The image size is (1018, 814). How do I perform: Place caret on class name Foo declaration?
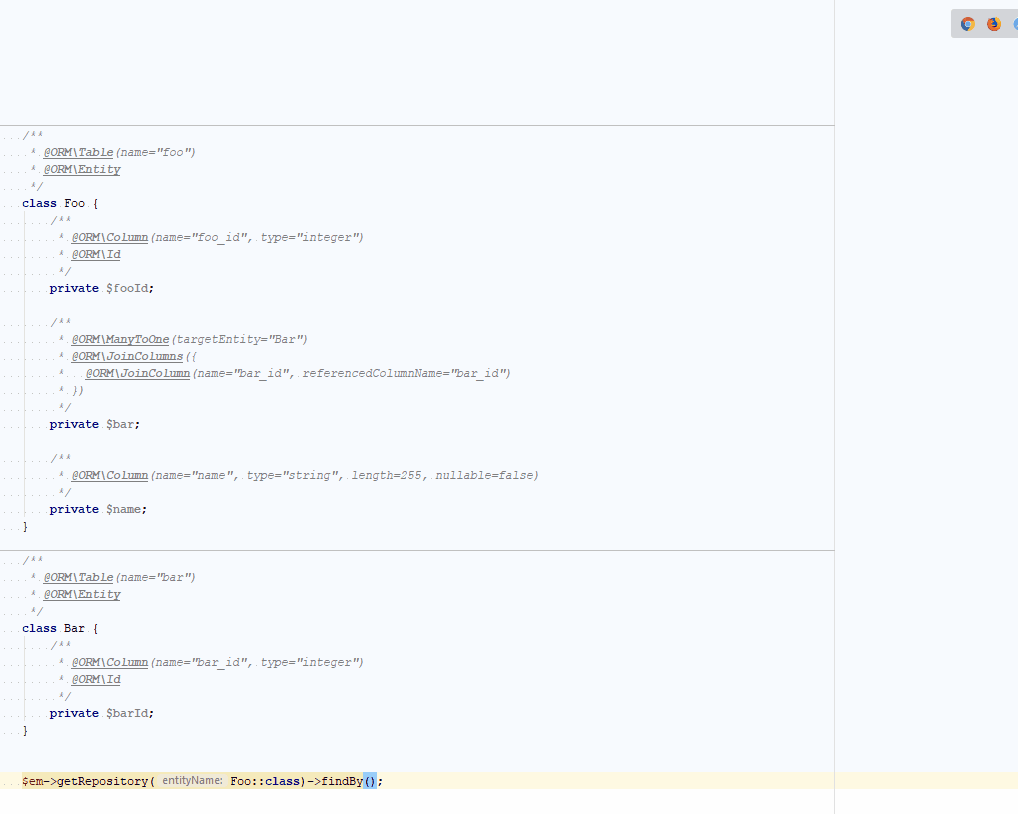pos(75,203)
